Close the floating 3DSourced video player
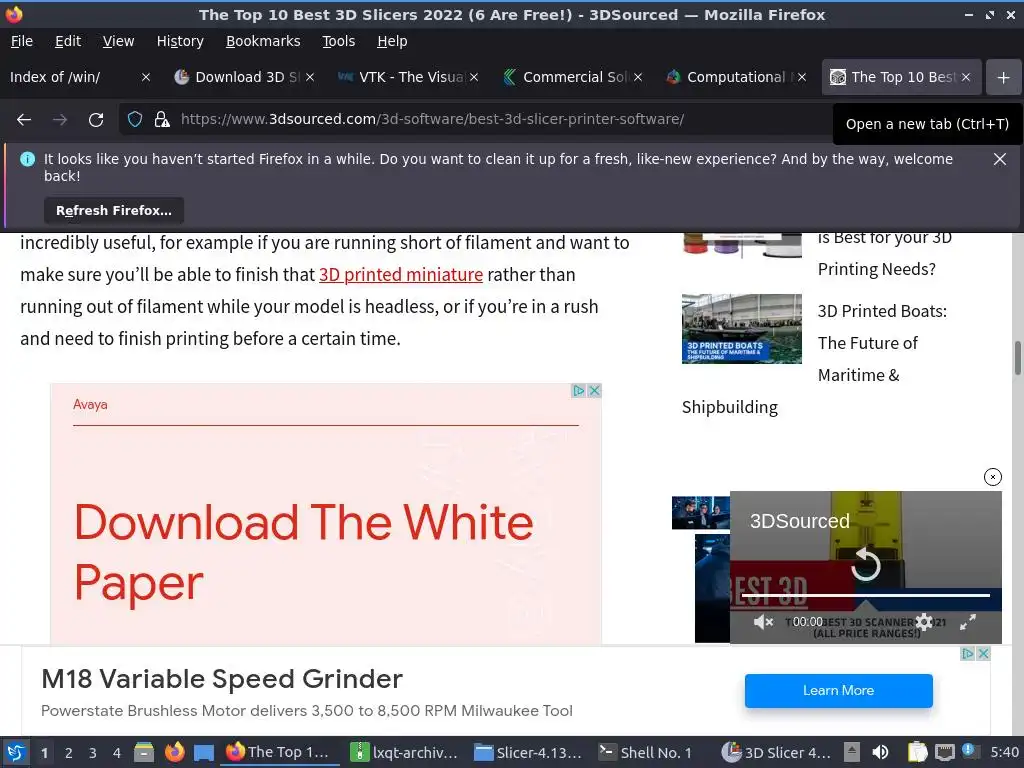This screenshot has height=768, width=1024. click(993, 477)
